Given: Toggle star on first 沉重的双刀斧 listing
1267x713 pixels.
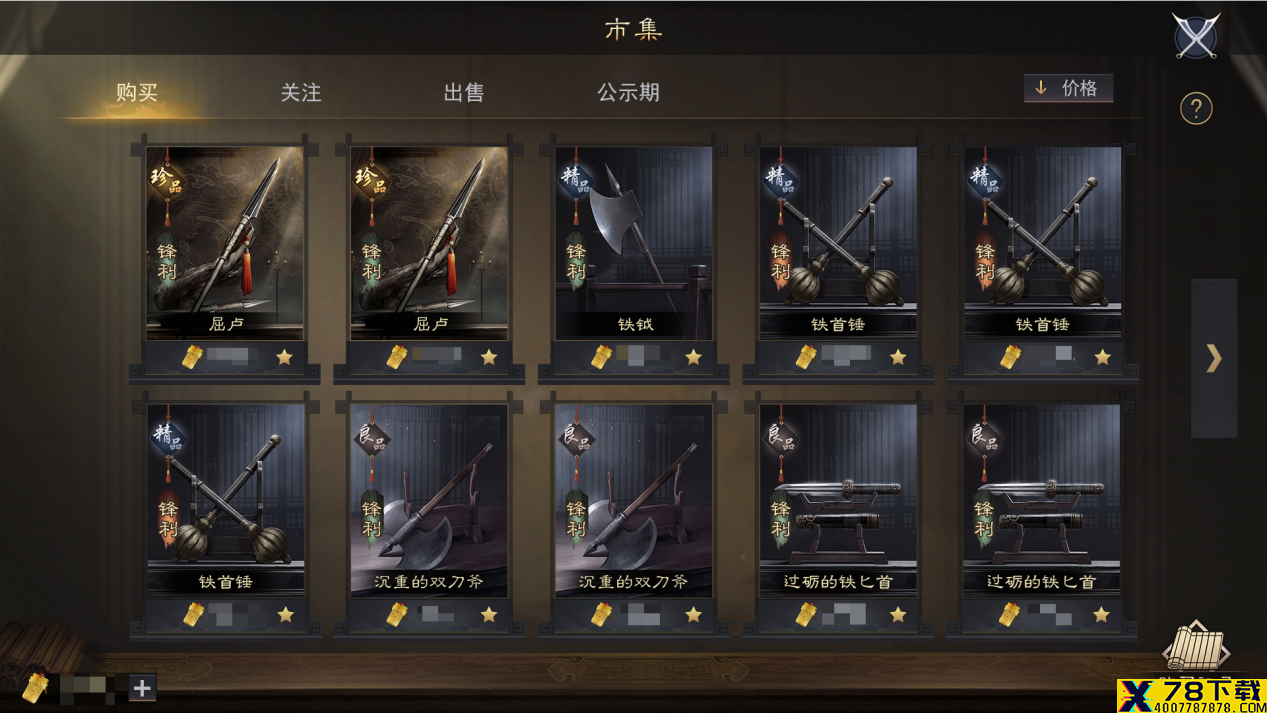Looking at the screenshot, I should pos(488,614).
